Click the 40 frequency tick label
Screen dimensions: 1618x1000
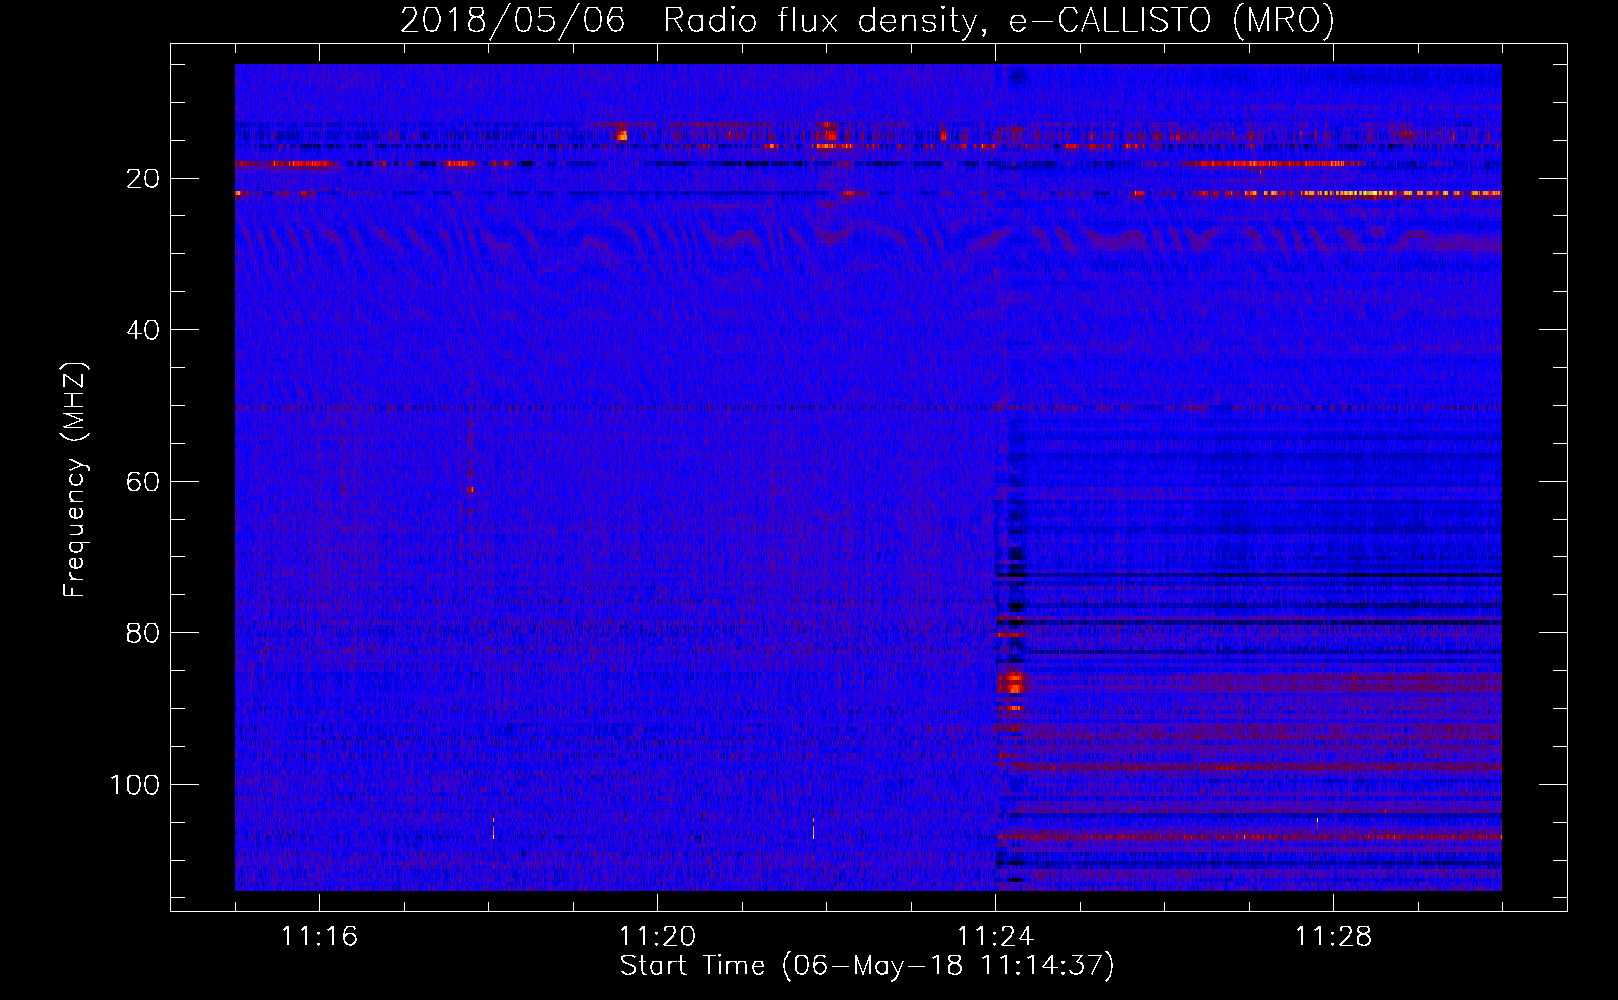143,330
